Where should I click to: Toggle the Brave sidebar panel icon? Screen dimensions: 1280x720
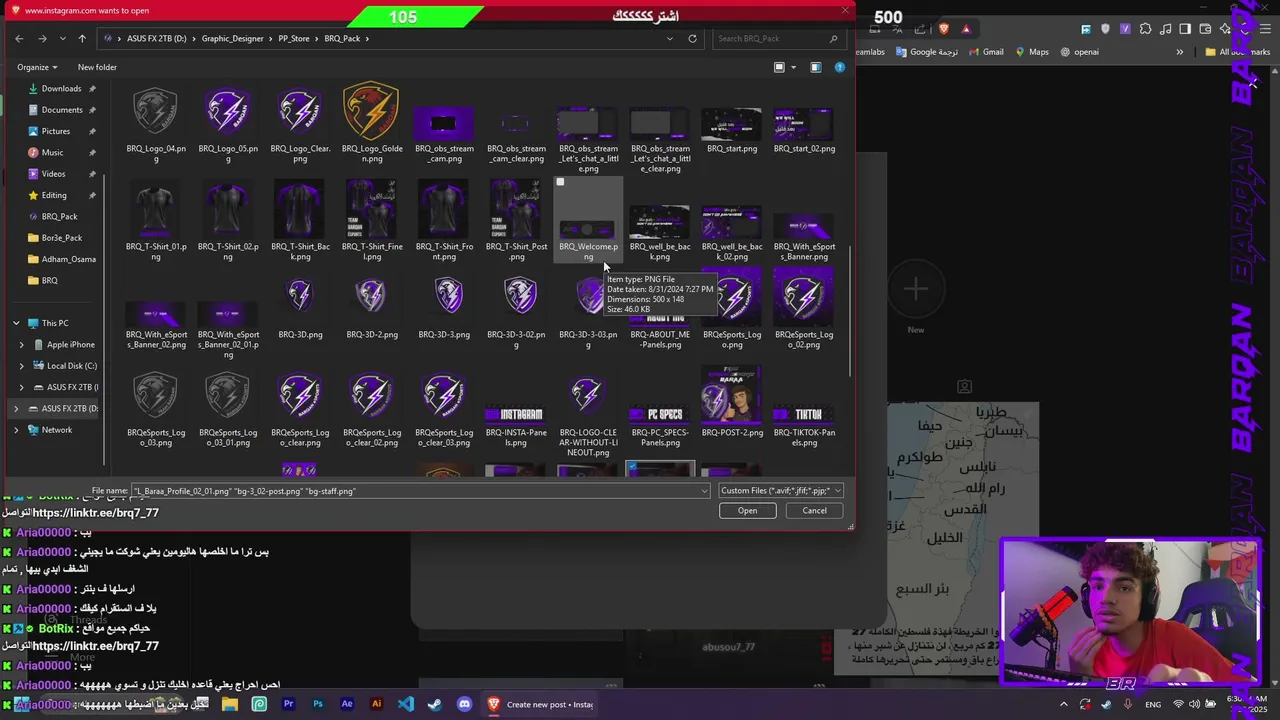1185,29
